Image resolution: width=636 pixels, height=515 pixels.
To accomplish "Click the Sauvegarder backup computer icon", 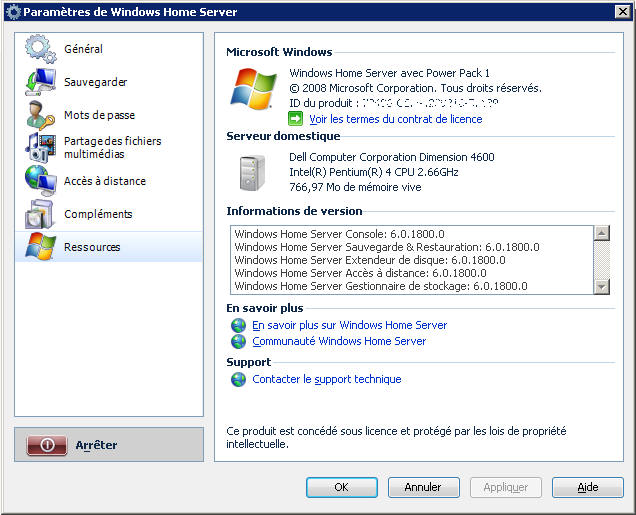I will click(41, 82).
